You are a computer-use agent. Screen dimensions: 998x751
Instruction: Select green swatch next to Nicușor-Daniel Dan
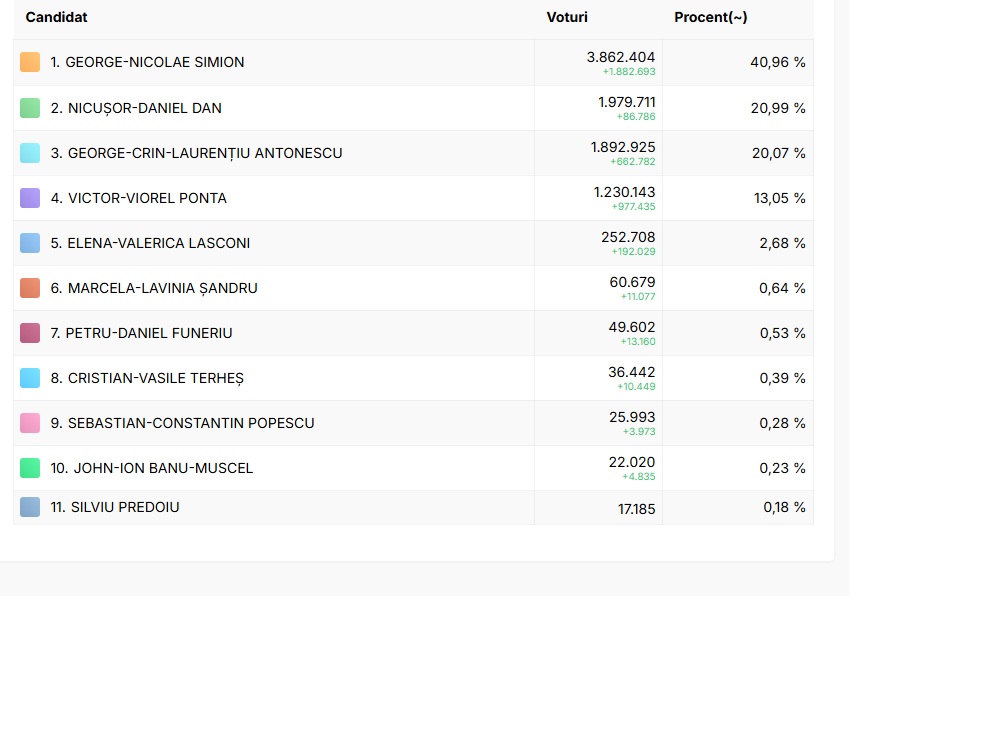(x=30, y=108)
